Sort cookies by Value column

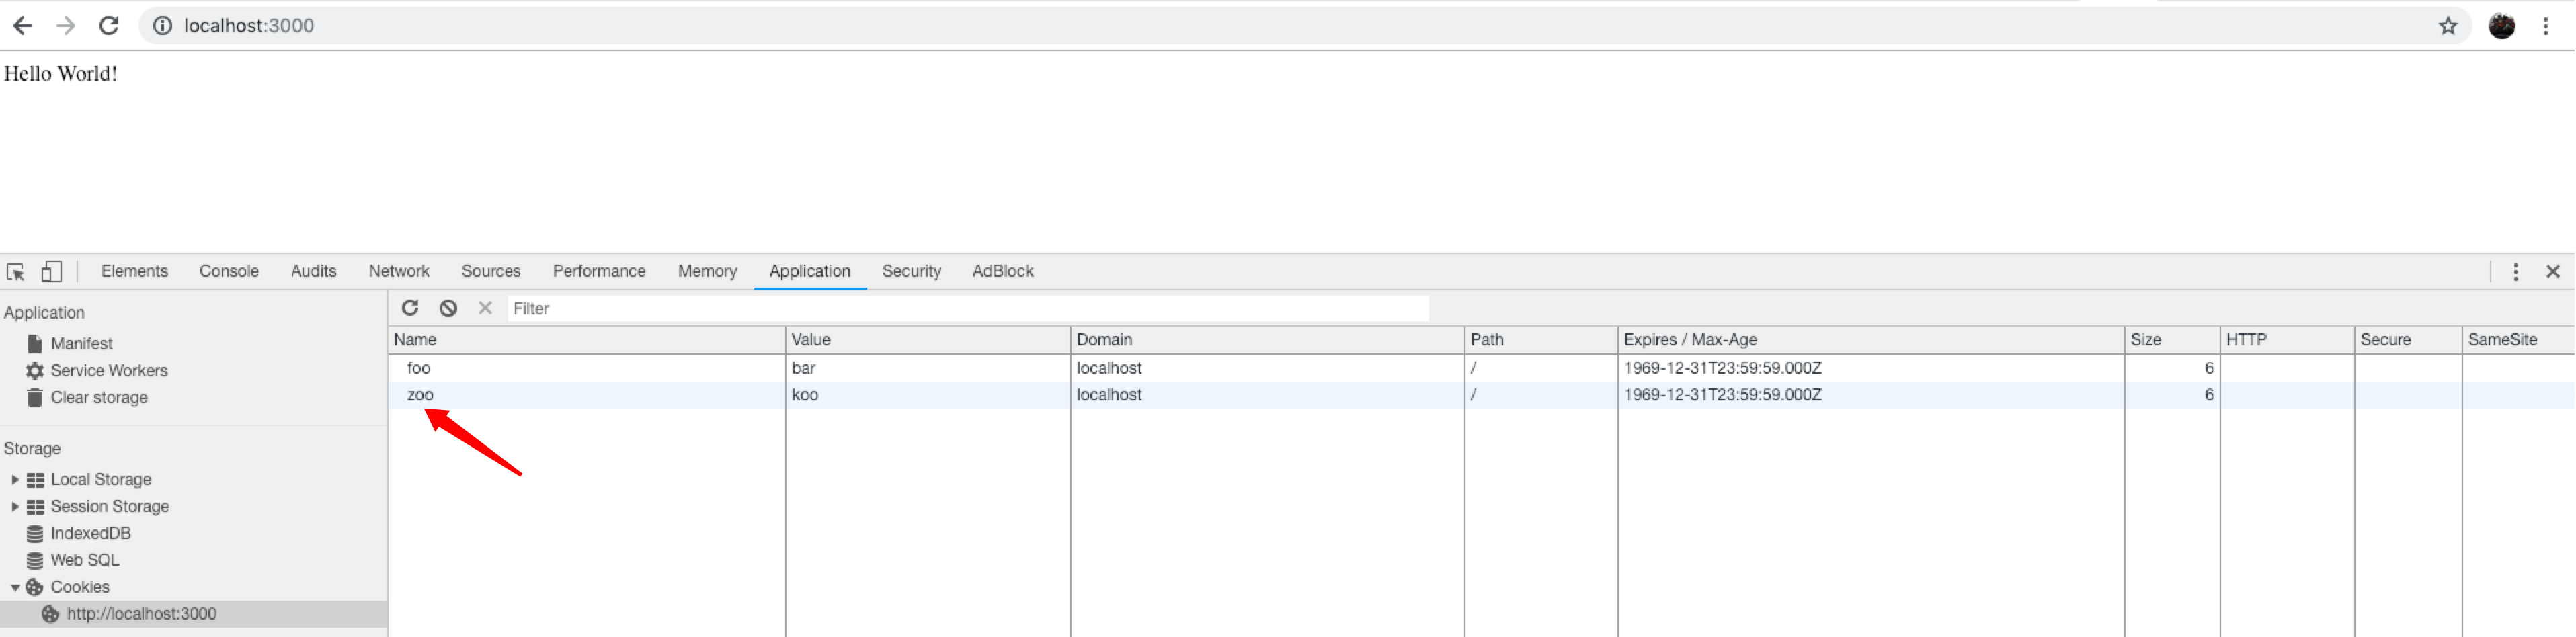(x=928, y=340)
